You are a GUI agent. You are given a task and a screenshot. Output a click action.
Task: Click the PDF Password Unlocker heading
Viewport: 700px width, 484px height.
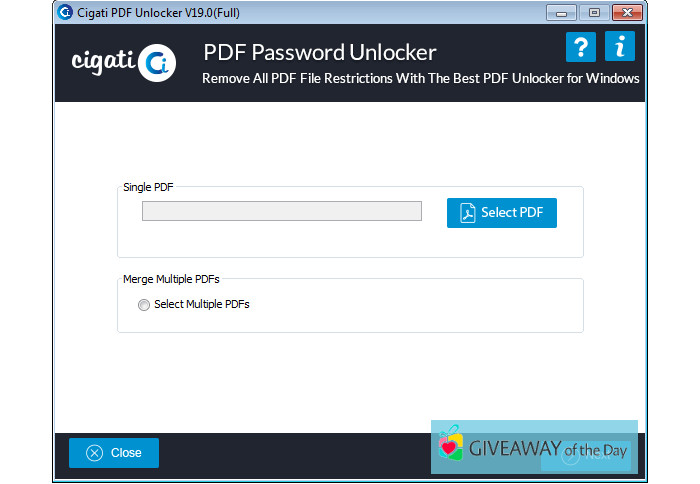click(x=319, y=52)
